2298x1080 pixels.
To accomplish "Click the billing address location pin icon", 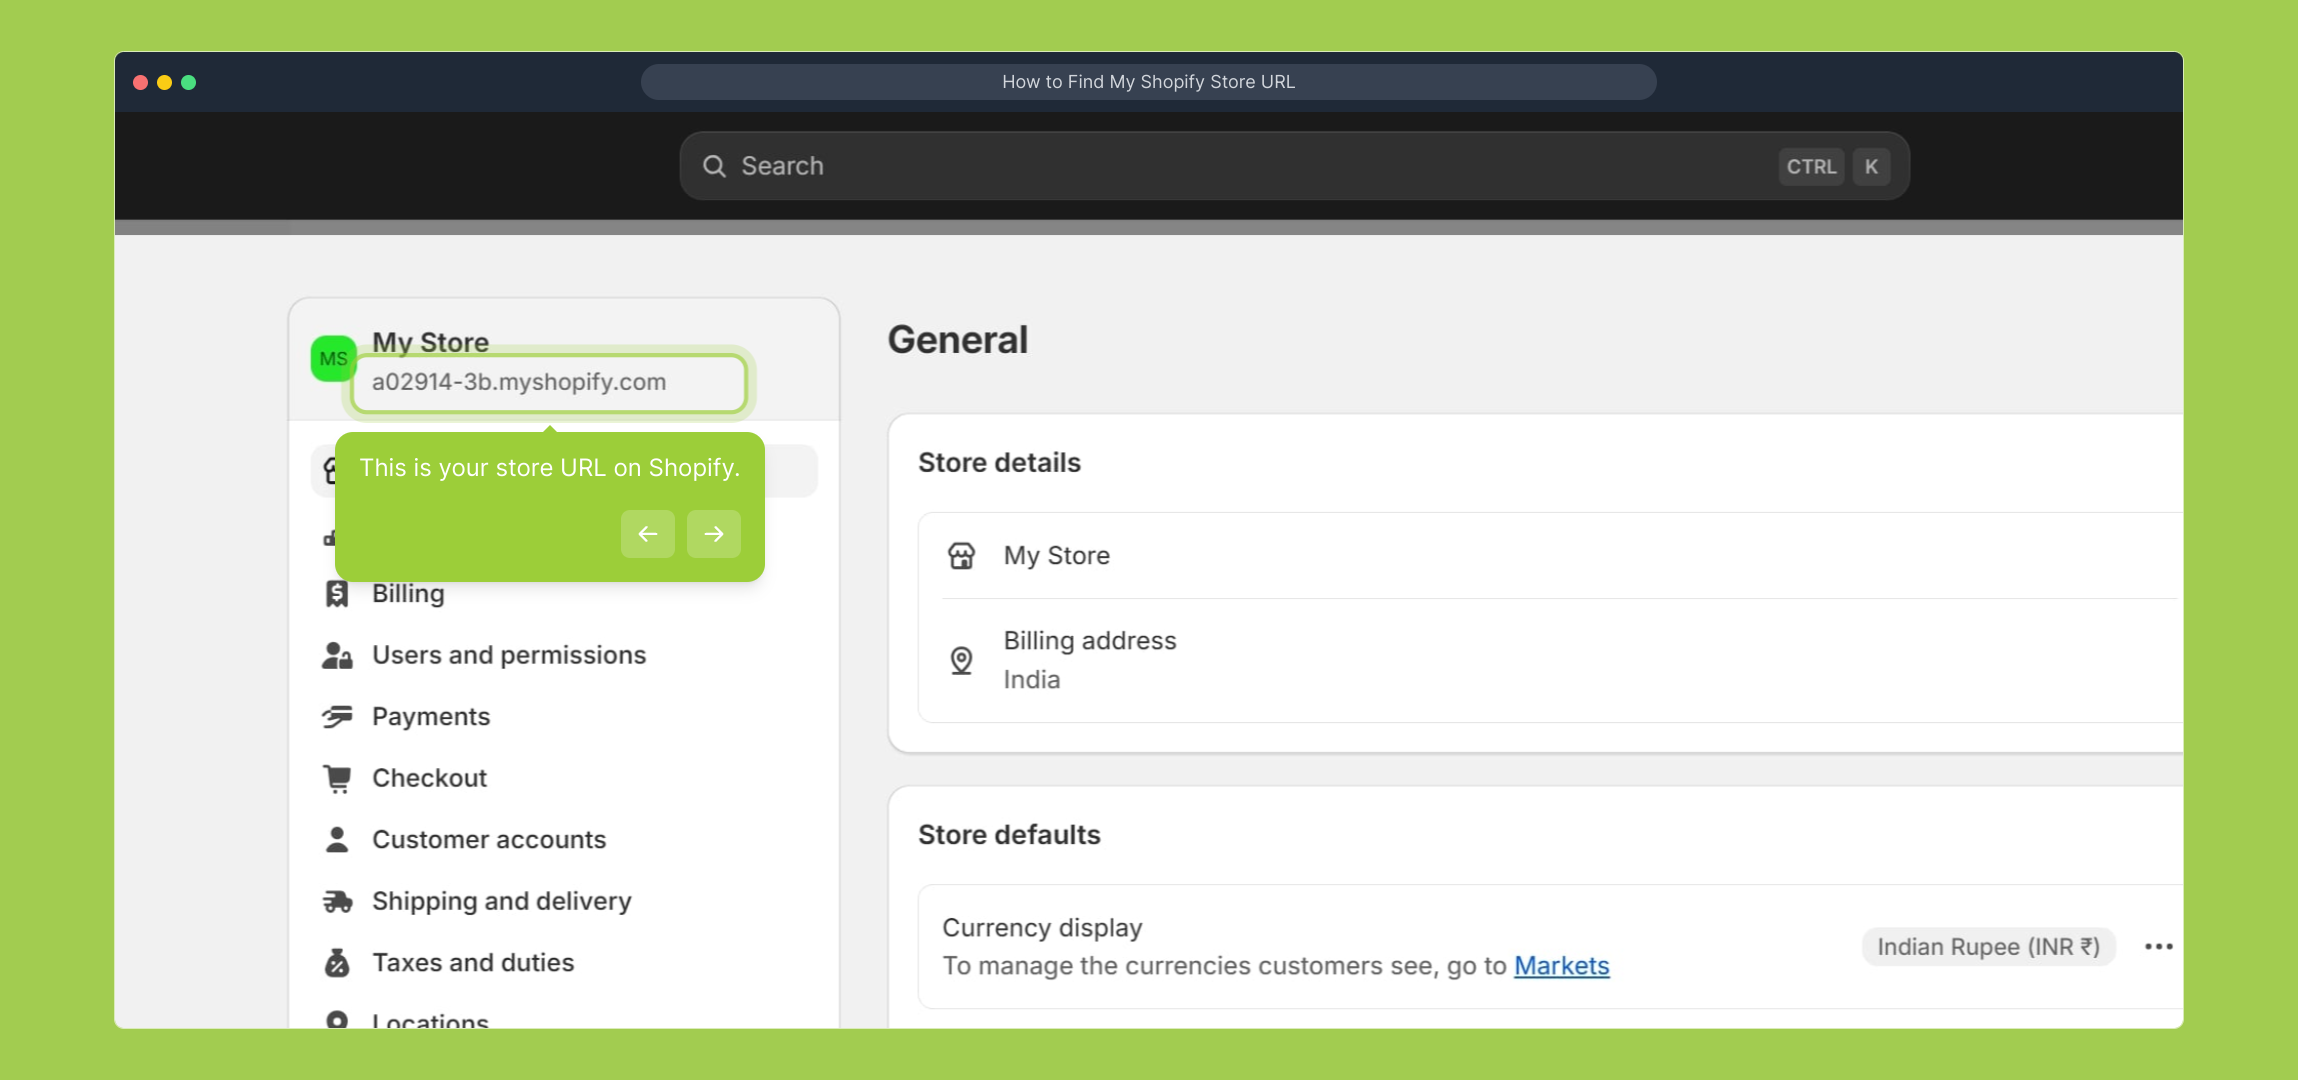I will click(x=961, y=660).
